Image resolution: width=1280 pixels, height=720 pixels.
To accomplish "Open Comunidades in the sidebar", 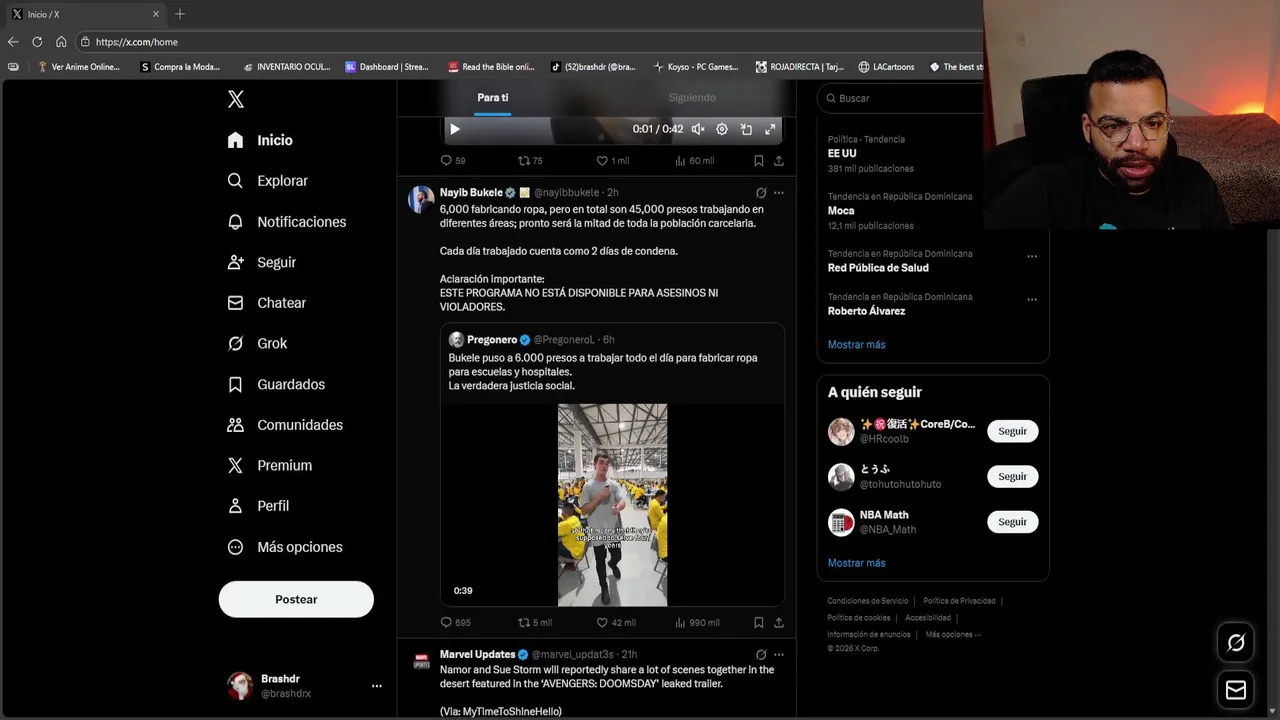I will [285, 425].
